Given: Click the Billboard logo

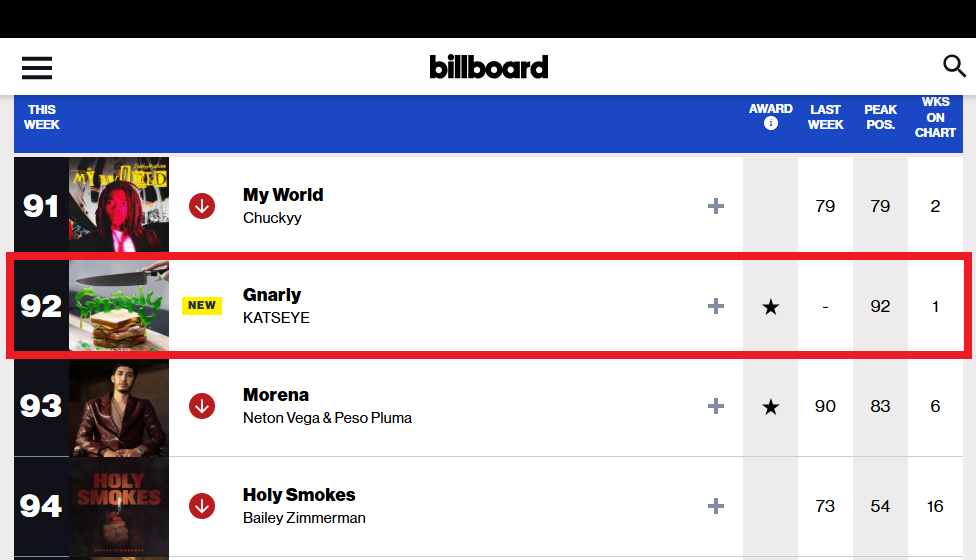Looking at the screenshot, I should coord(489,67).
